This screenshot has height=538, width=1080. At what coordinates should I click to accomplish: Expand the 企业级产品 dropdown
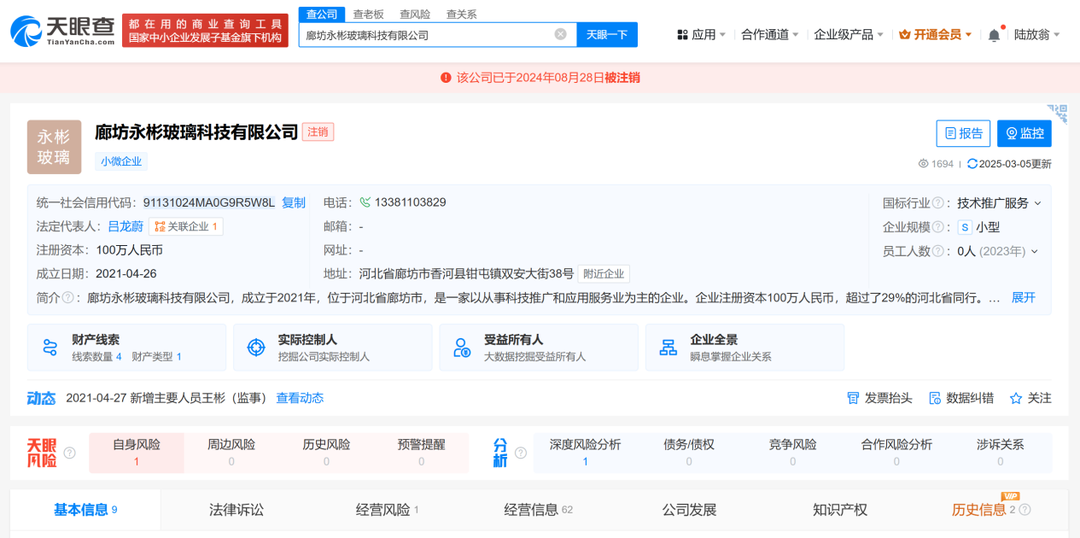880,34
